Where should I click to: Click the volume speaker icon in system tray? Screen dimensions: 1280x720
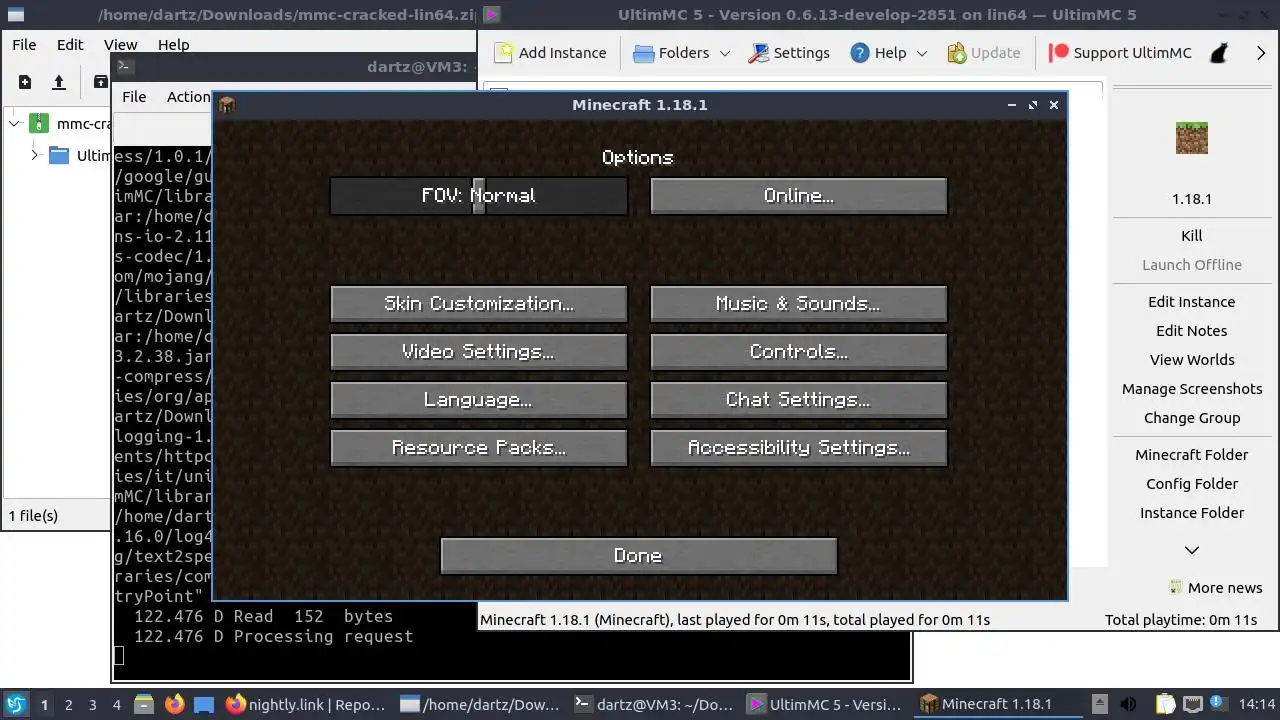(x=1129, y=704)
